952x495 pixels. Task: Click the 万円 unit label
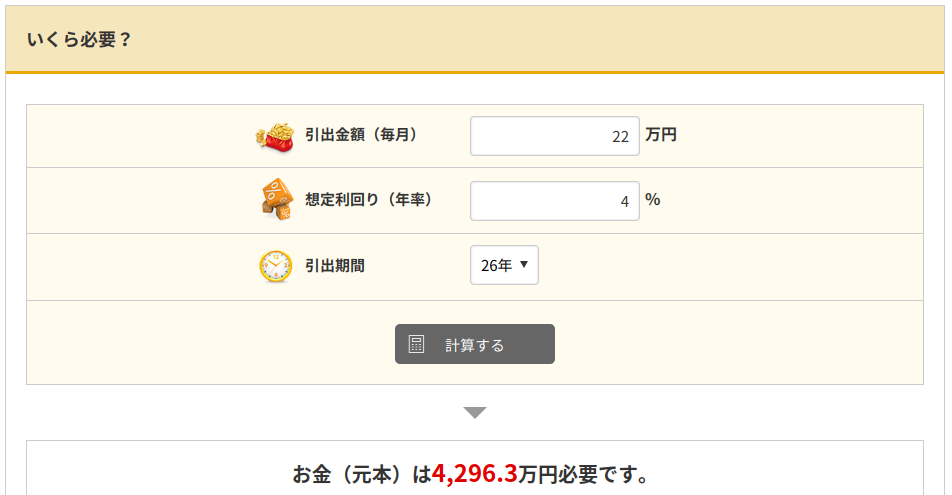tap(661, 135)
